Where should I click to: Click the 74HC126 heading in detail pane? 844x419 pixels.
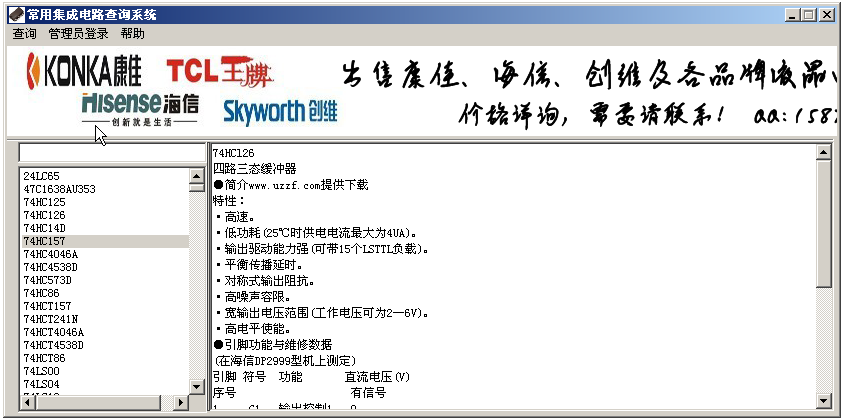[x=234, y=153]
